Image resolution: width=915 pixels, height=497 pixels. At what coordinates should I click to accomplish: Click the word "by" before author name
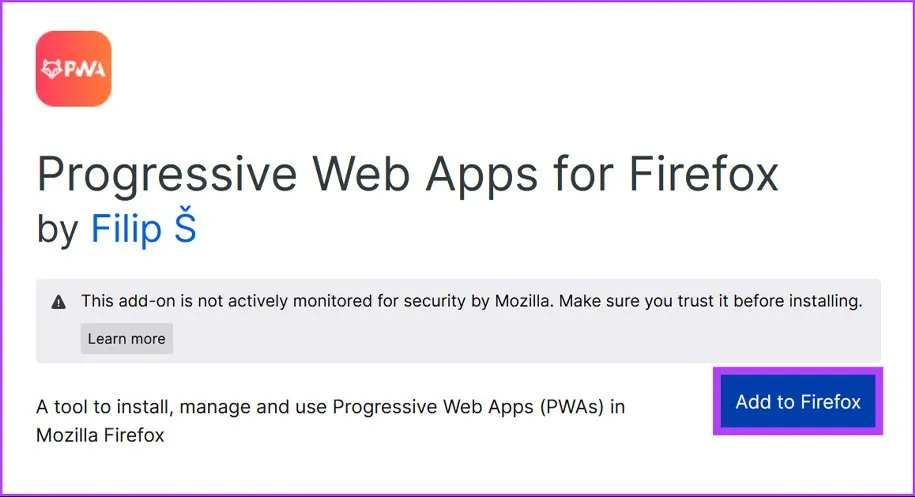point(57,228)
